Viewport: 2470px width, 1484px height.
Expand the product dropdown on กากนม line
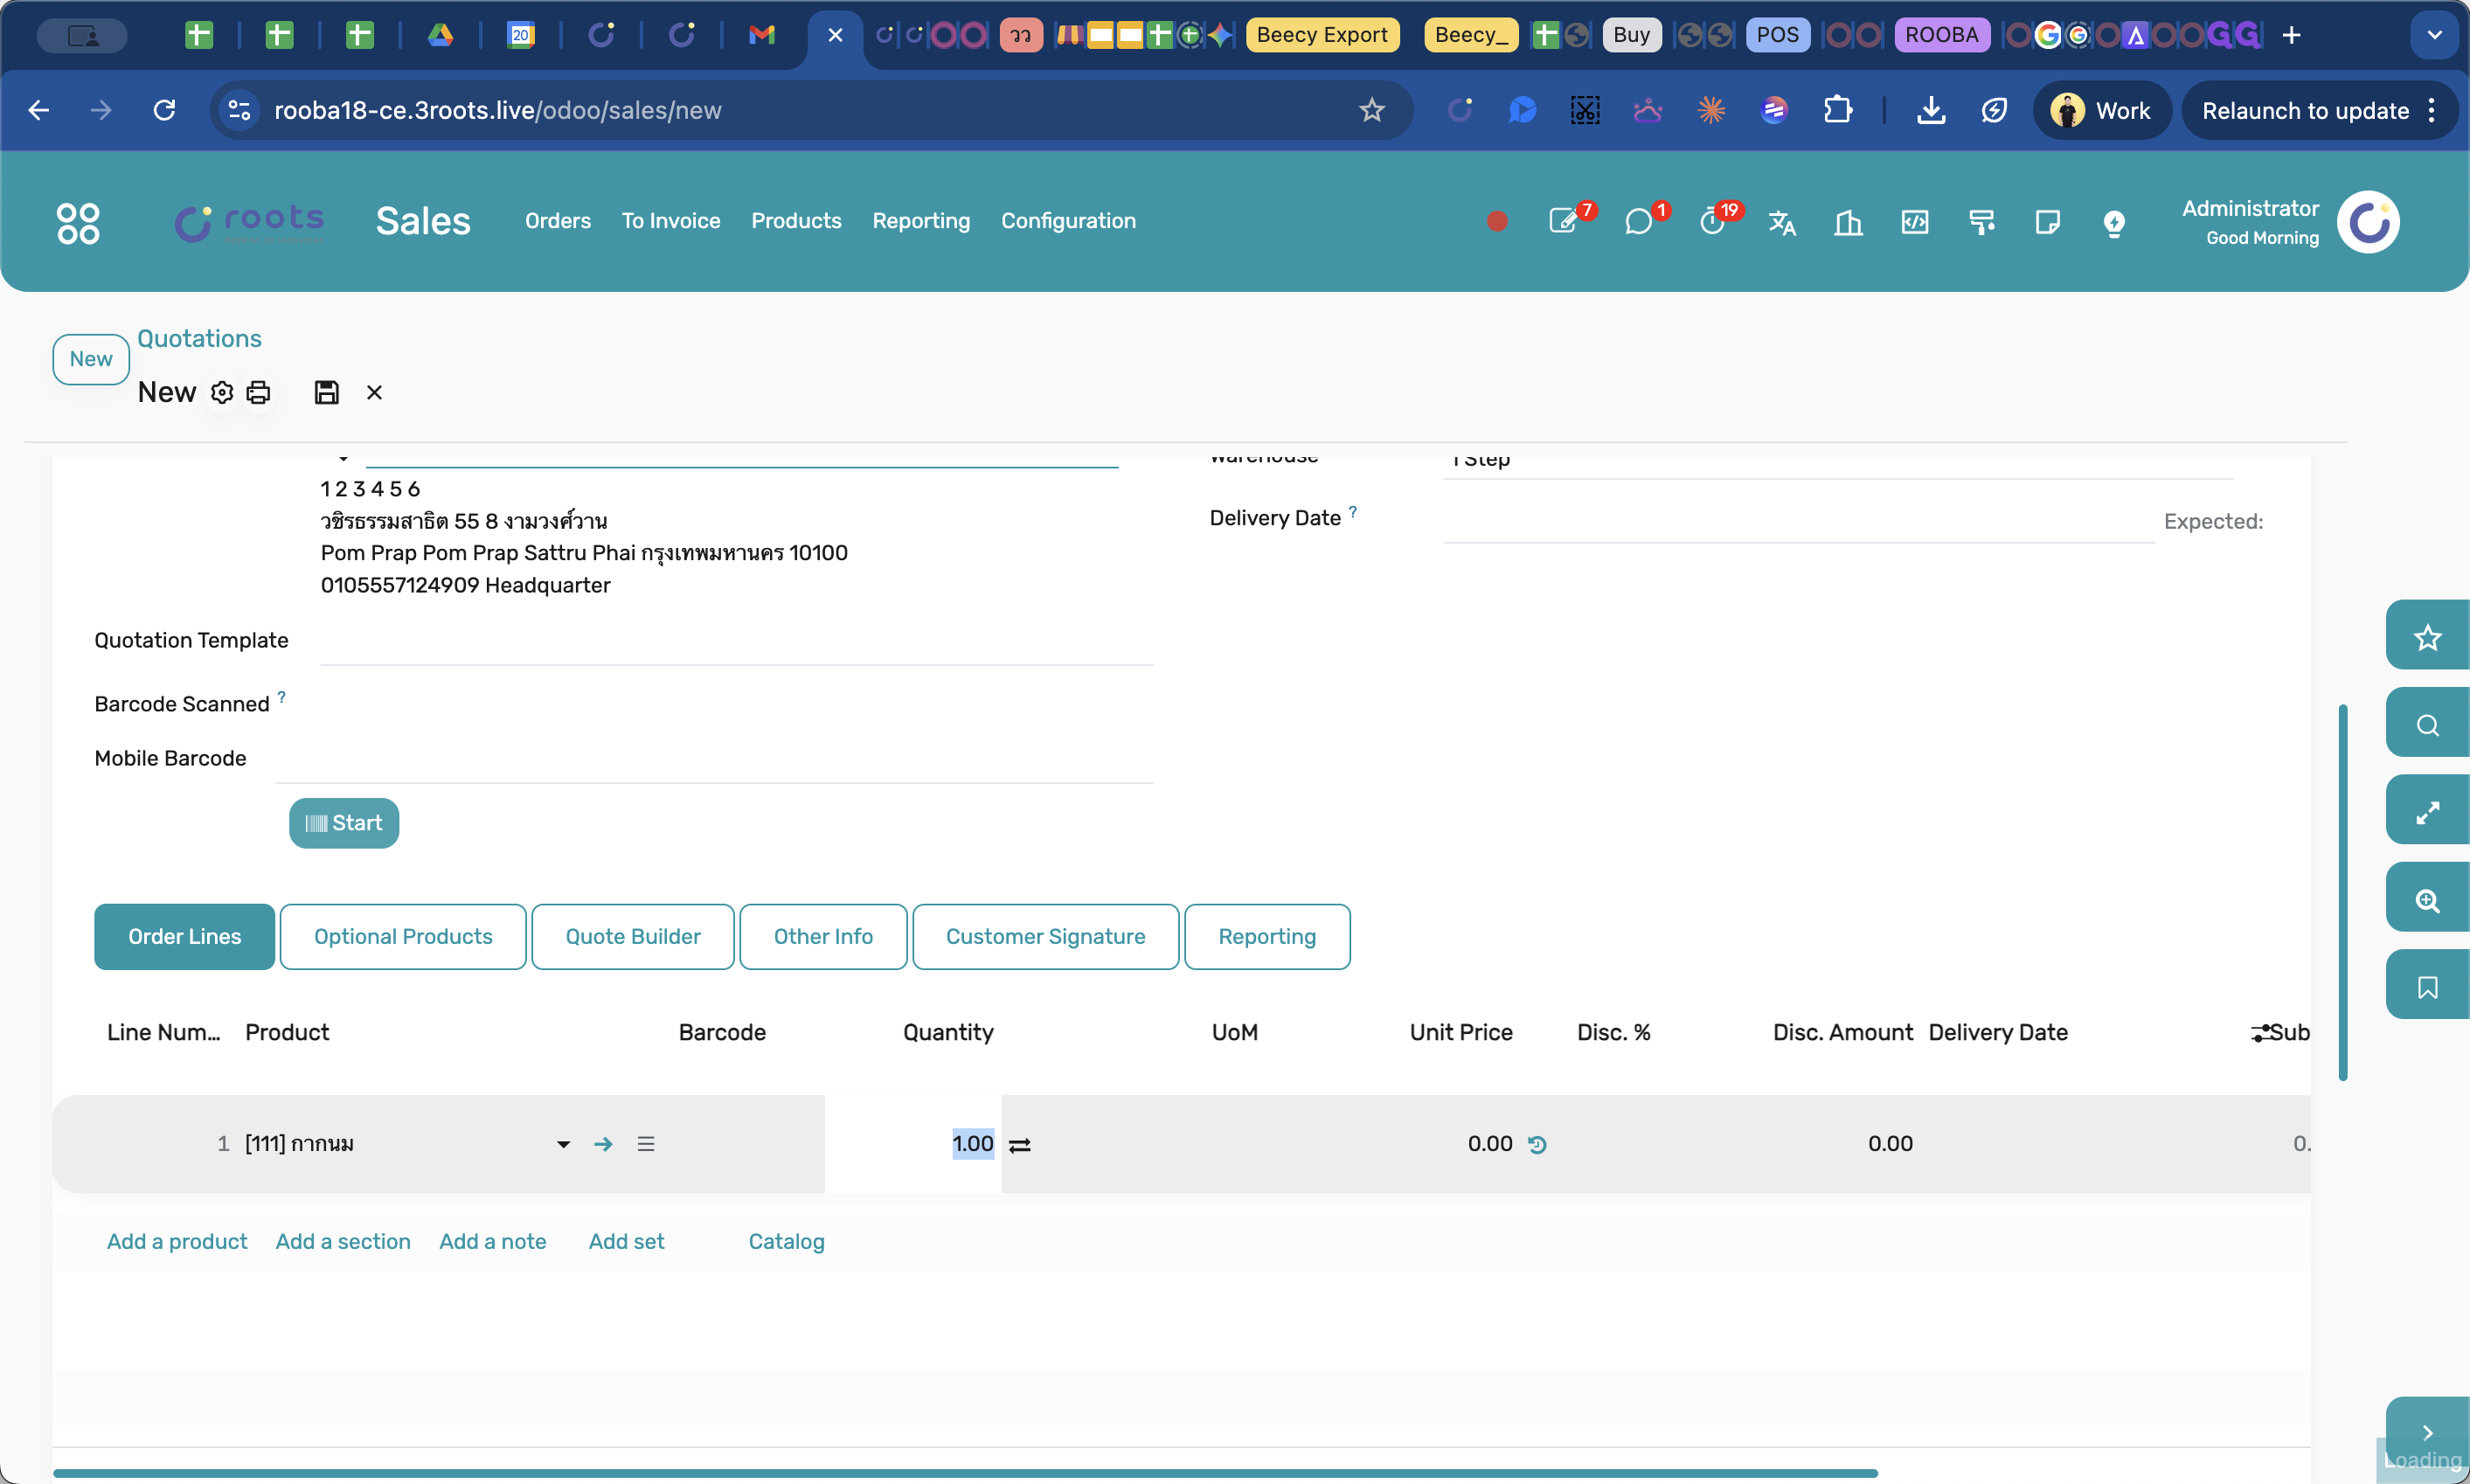pyautogui.click(x=563, y=1144)
